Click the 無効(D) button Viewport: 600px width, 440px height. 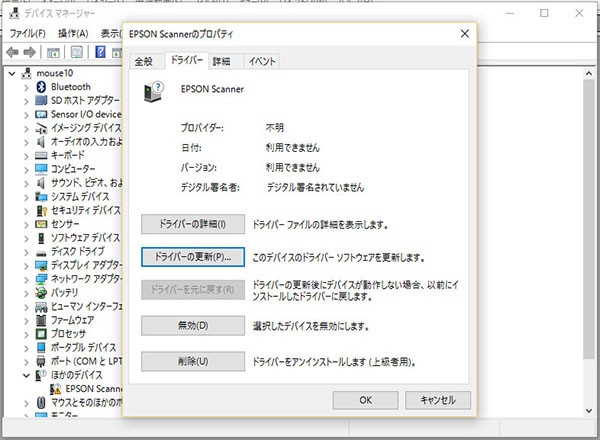coord(193,326)
